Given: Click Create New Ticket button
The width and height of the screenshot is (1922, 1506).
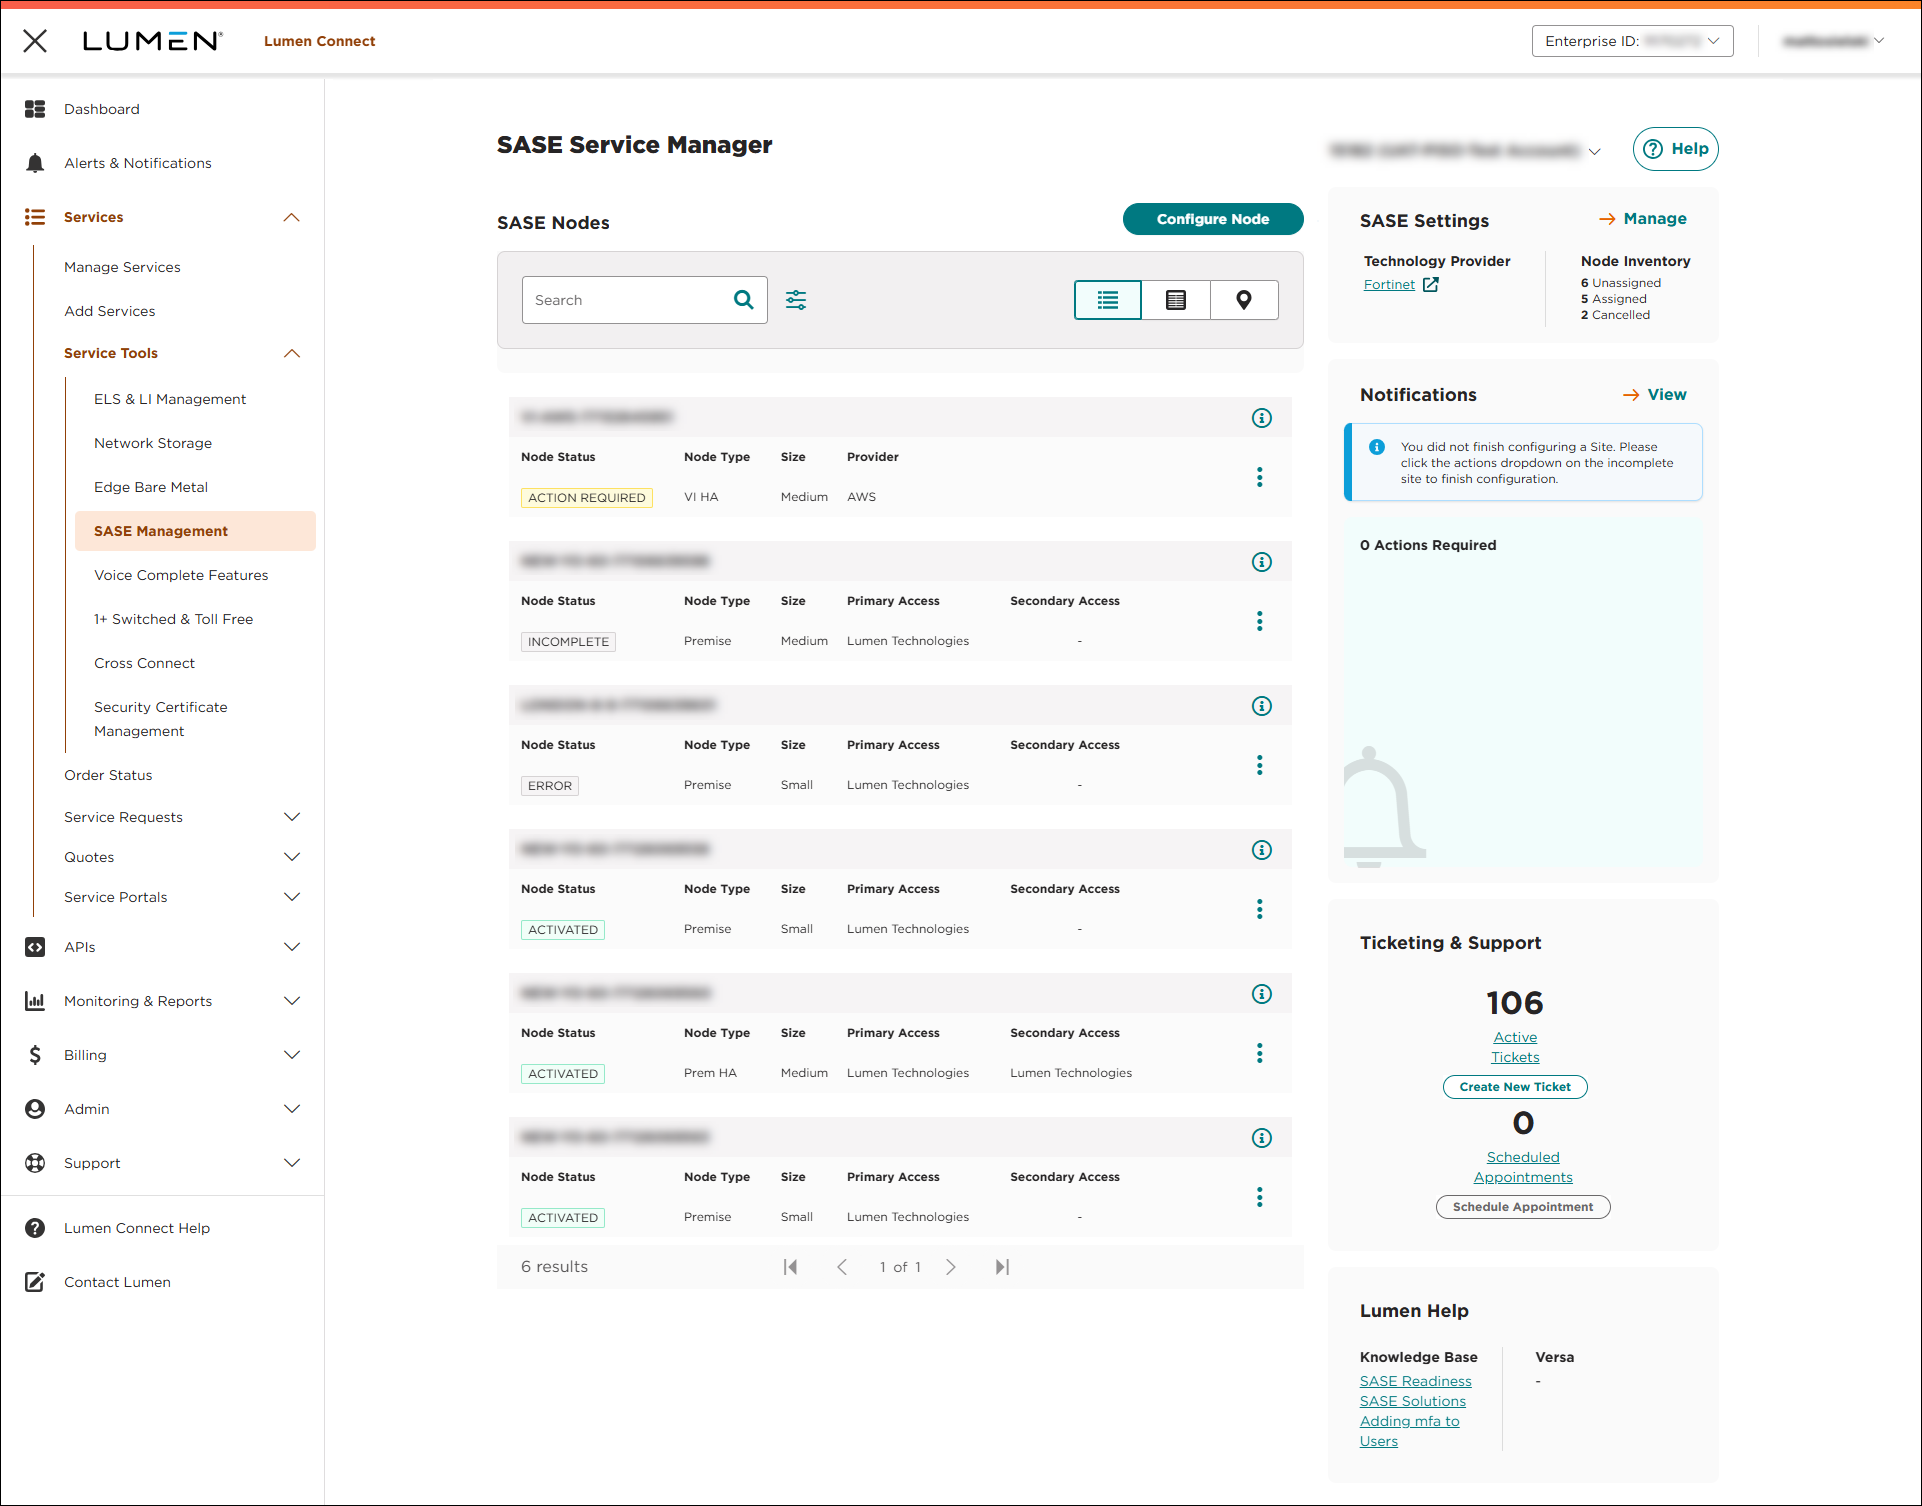Looking at the screenshot, I should click(x=1515, y=1087).
